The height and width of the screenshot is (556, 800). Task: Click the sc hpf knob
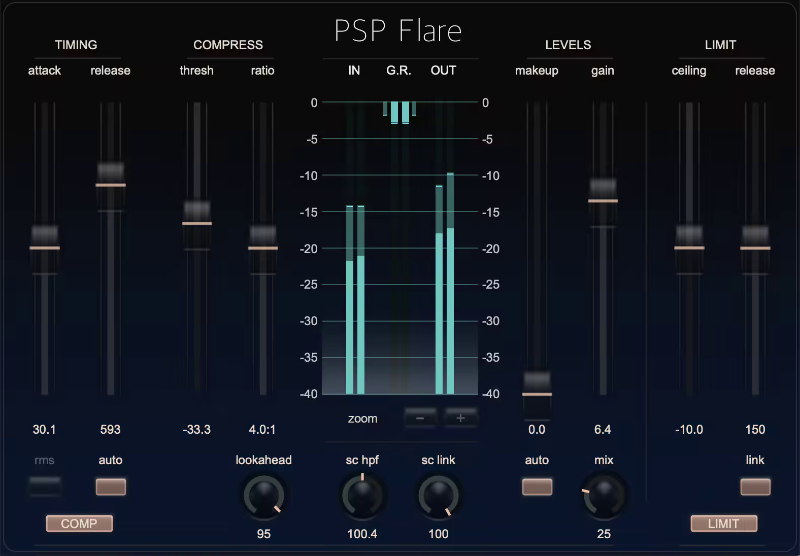click(362, 495)
